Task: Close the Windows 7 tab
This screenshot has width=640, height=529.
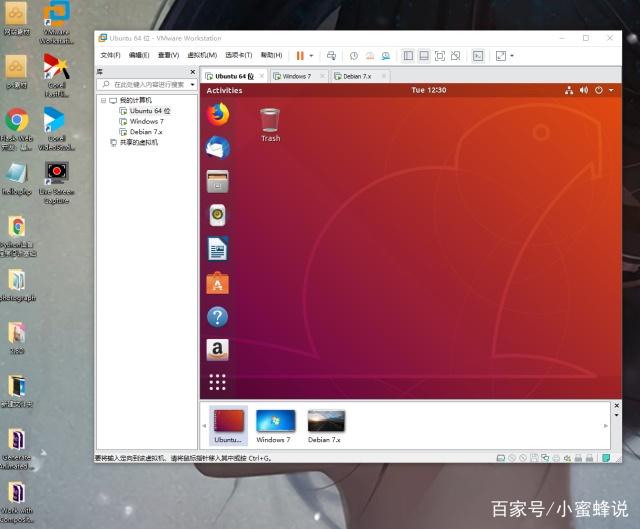Action: [322, 76]
